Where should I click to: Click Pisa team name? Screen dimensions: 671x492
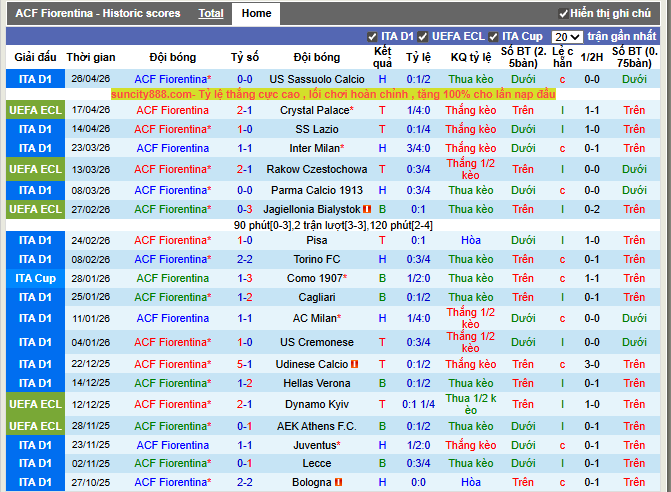point(317,240)
